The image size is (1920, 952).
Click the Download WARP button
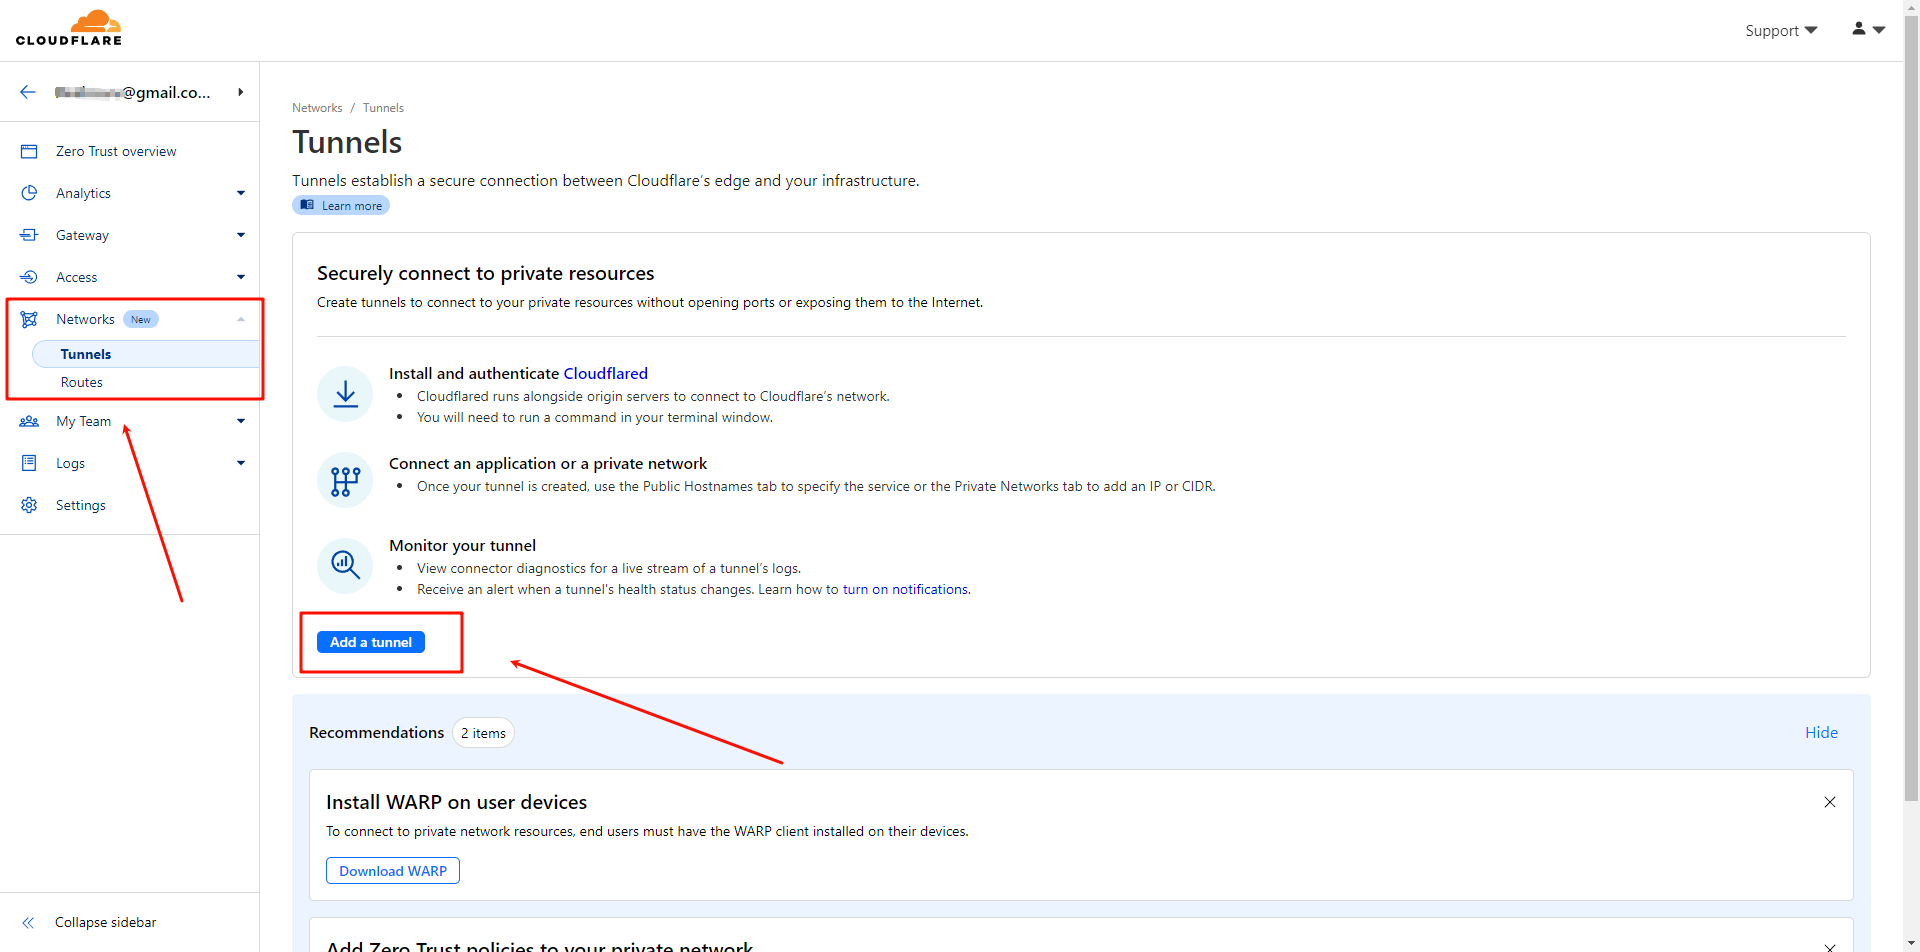coord(392,870)
